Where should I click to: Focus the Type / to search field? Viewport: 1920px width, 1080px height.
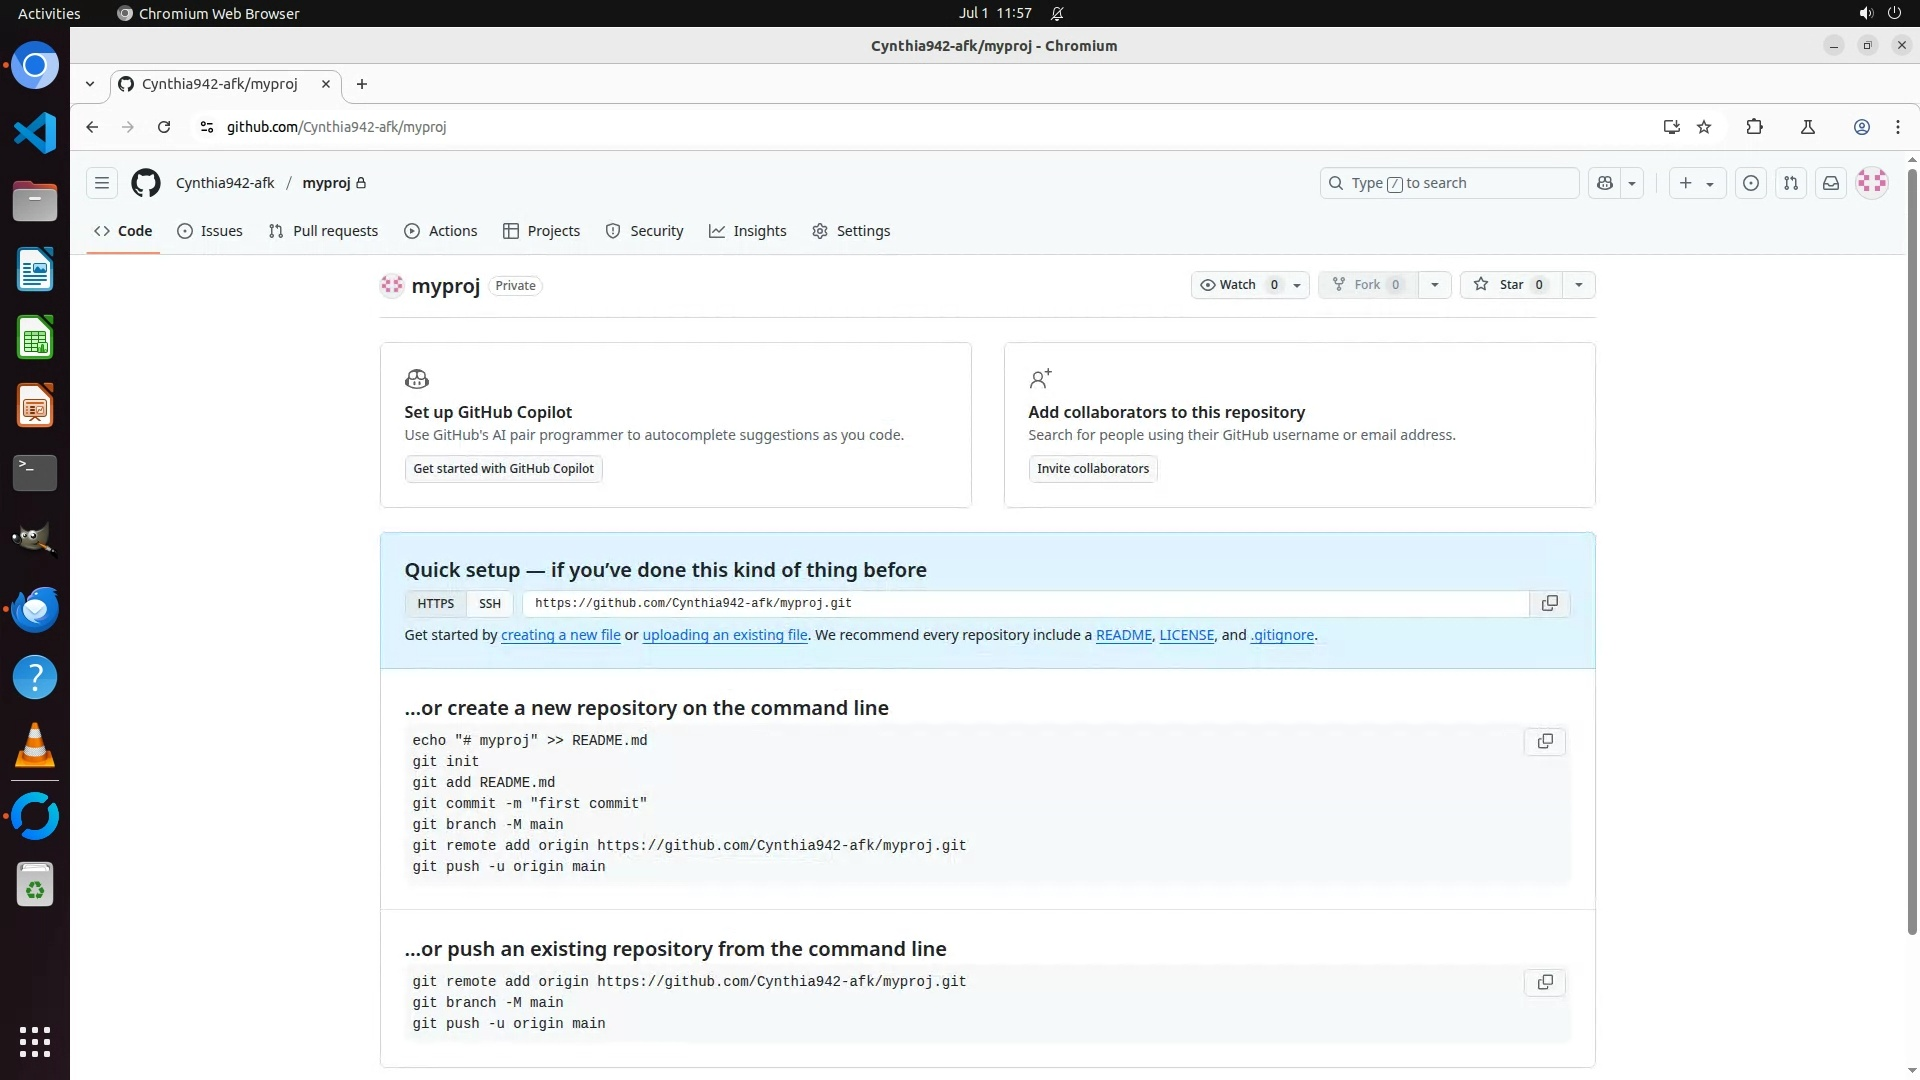point(1449,183)
